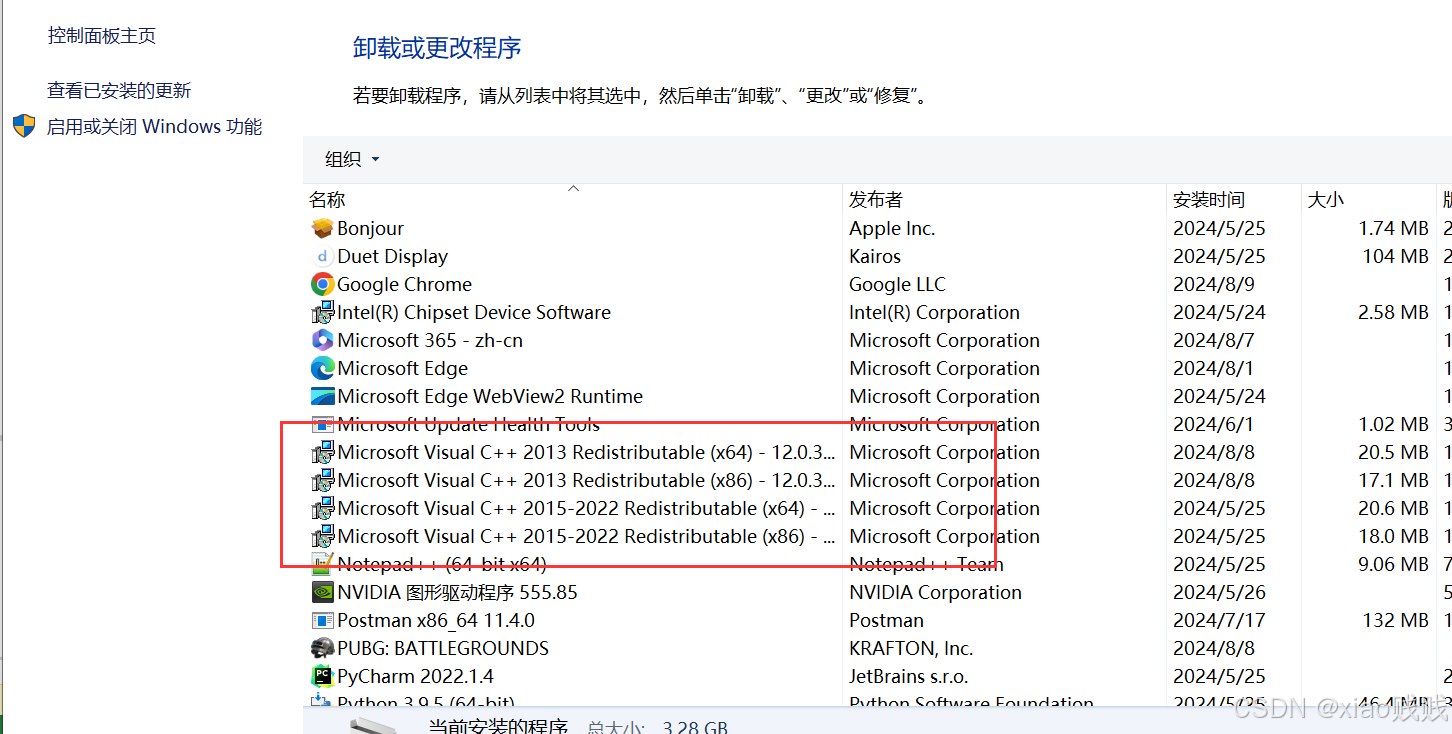Image resolution: width=1452 pixels, height=734 pixels.
Task: Sort by the 大小 column header
Action: pos(1325,200)
